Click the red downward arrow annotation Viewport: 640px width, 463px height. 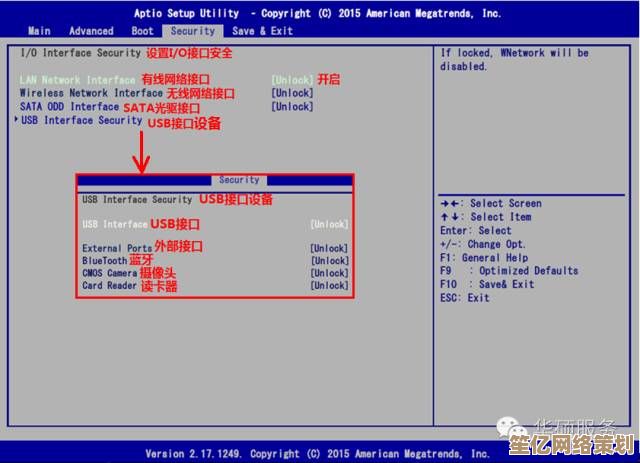click(x=141, y=154)
